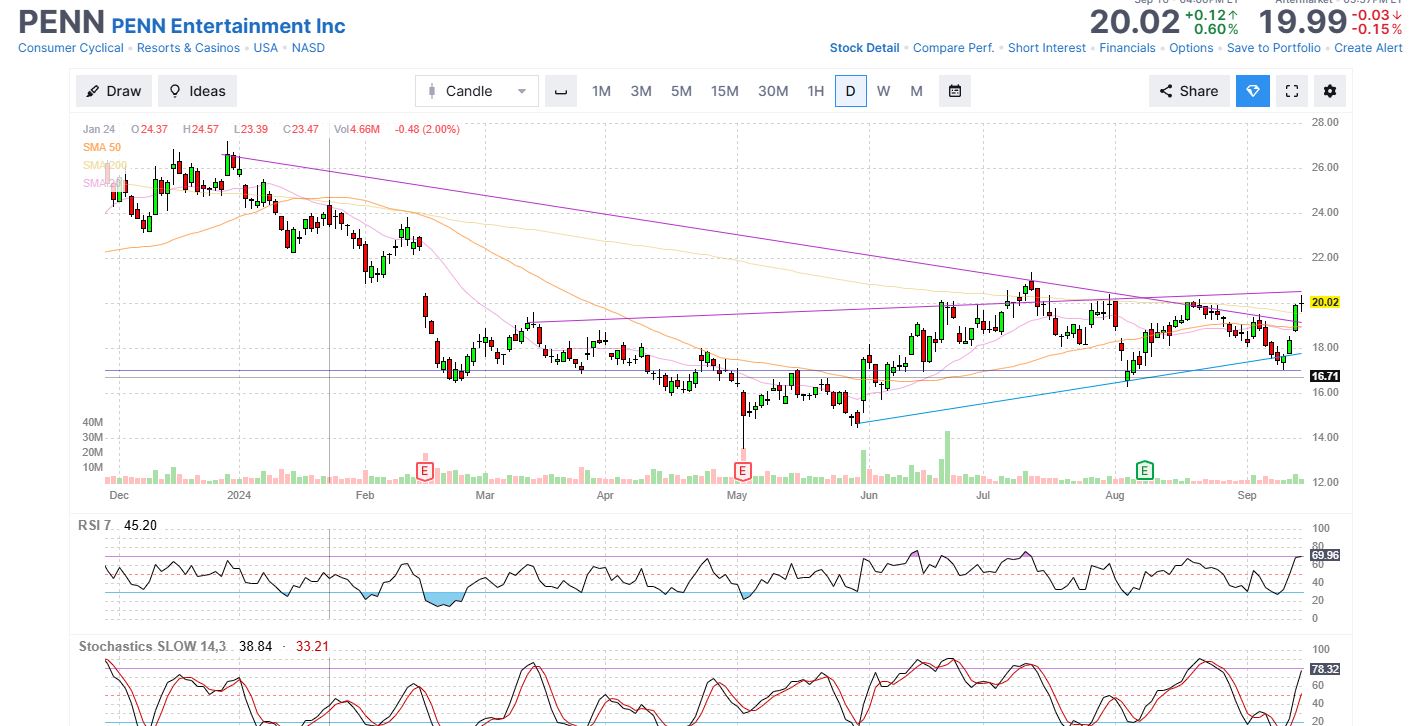Open the Financials tab link
1411x726 pixels.
(1127, 48)
